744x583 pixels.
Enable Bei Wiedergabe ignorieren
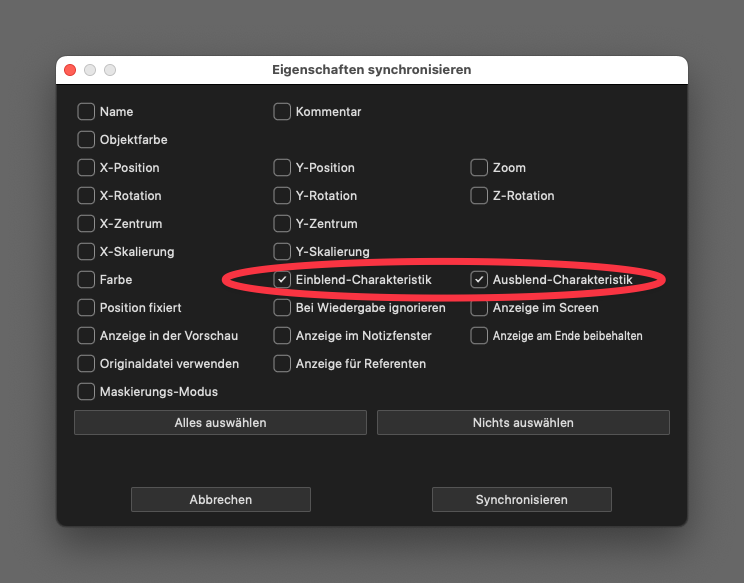click(x=282, y=308)
